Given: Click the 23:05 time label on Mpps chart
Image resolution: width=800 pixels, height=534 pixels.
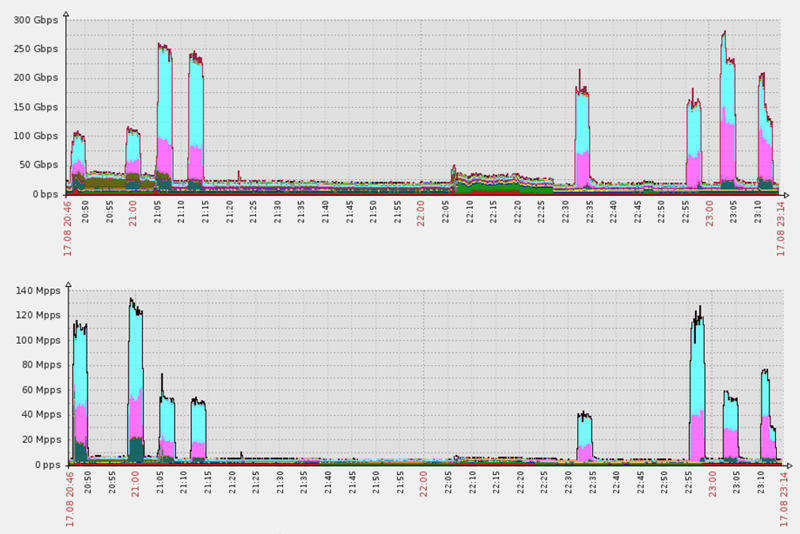Looking at the screenshot, I should 737,482.
